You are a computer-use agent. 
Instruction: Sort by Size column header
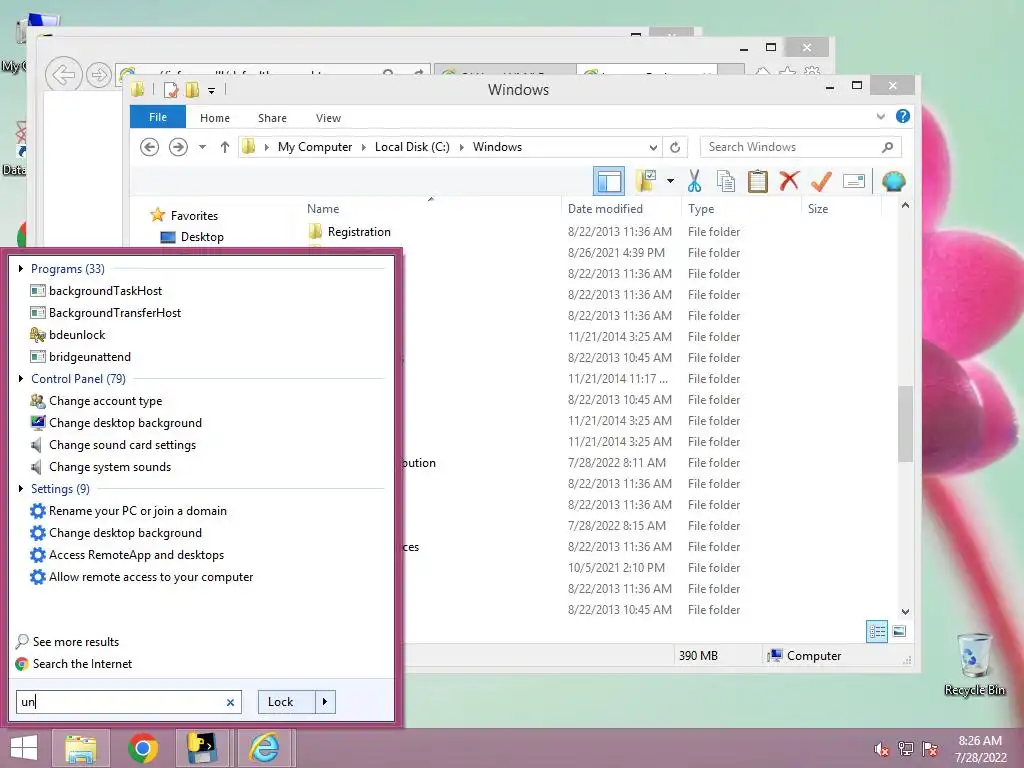(818, 209)
